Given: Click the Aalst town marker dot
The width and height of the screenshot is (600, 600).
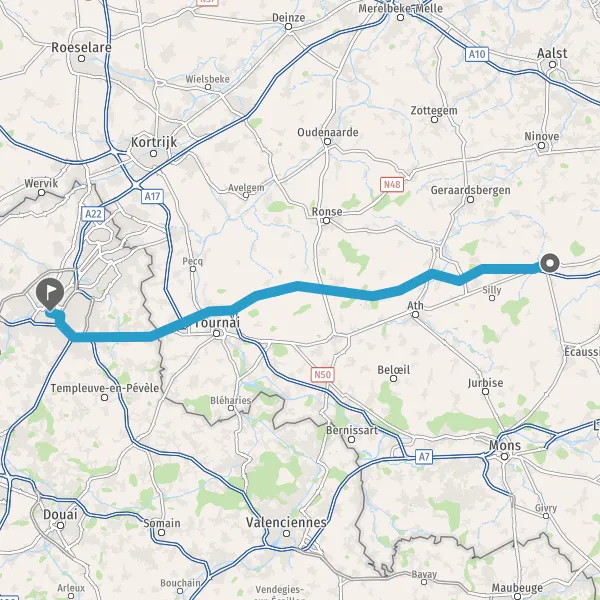Looking at the screenshot, I should (x=552, y=65).
